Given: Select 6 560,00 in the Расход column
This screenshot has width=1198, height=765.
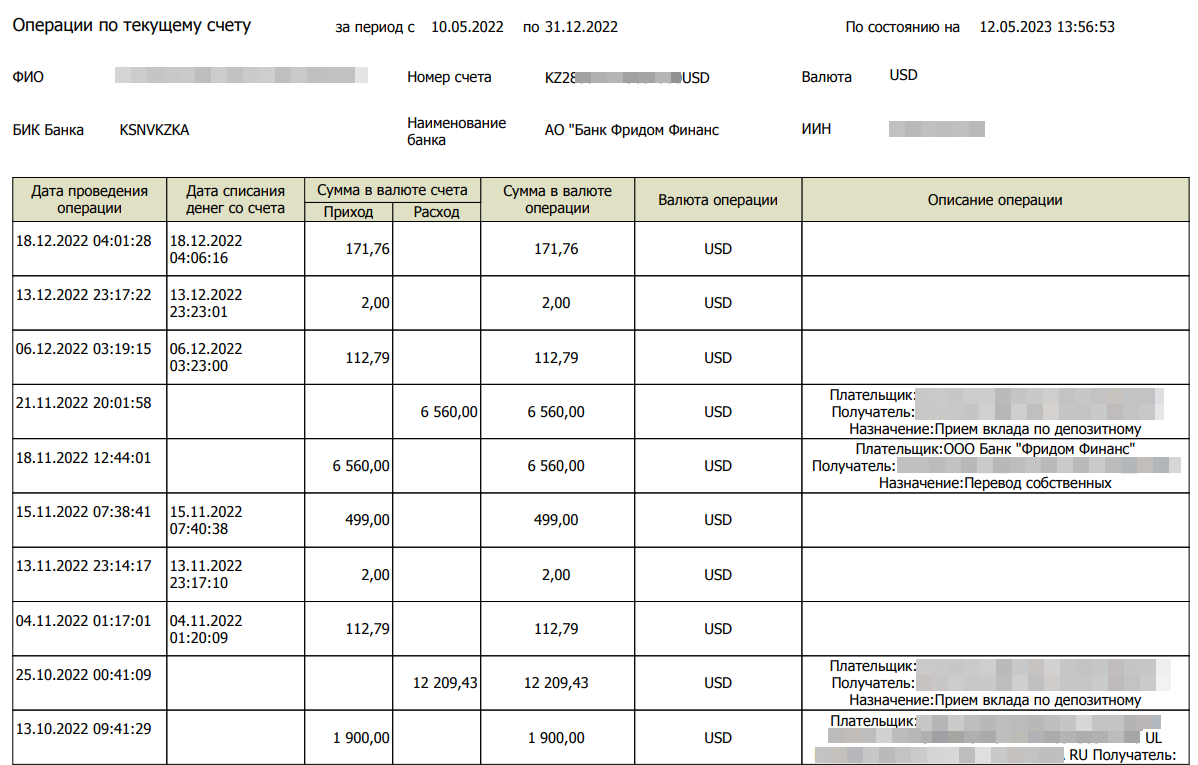Looking at the screenshot, I should pyautogui.click(x=449, y=413).
